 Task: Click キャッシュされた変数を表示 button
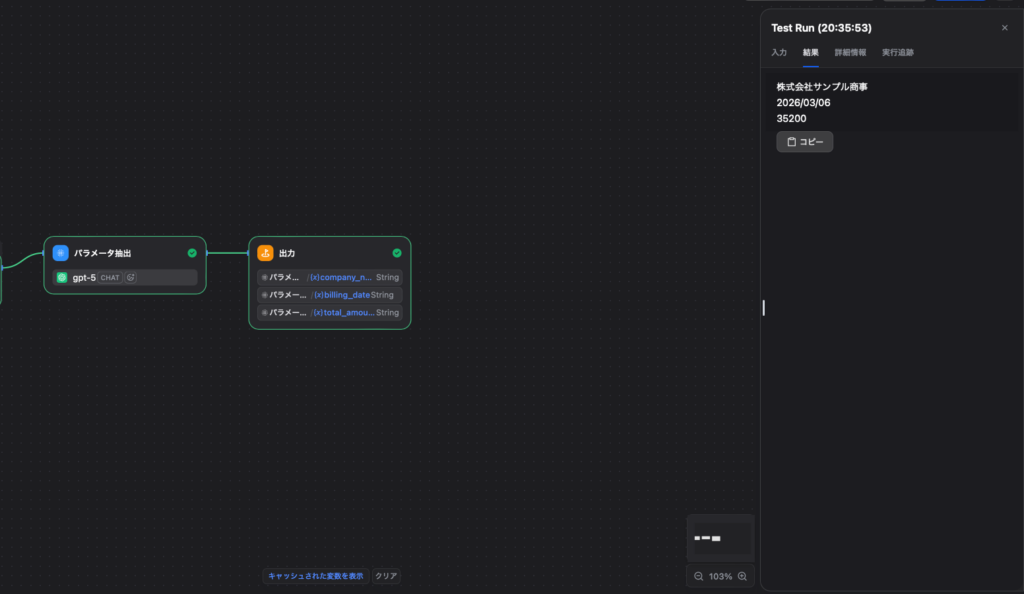coord(315,576)
